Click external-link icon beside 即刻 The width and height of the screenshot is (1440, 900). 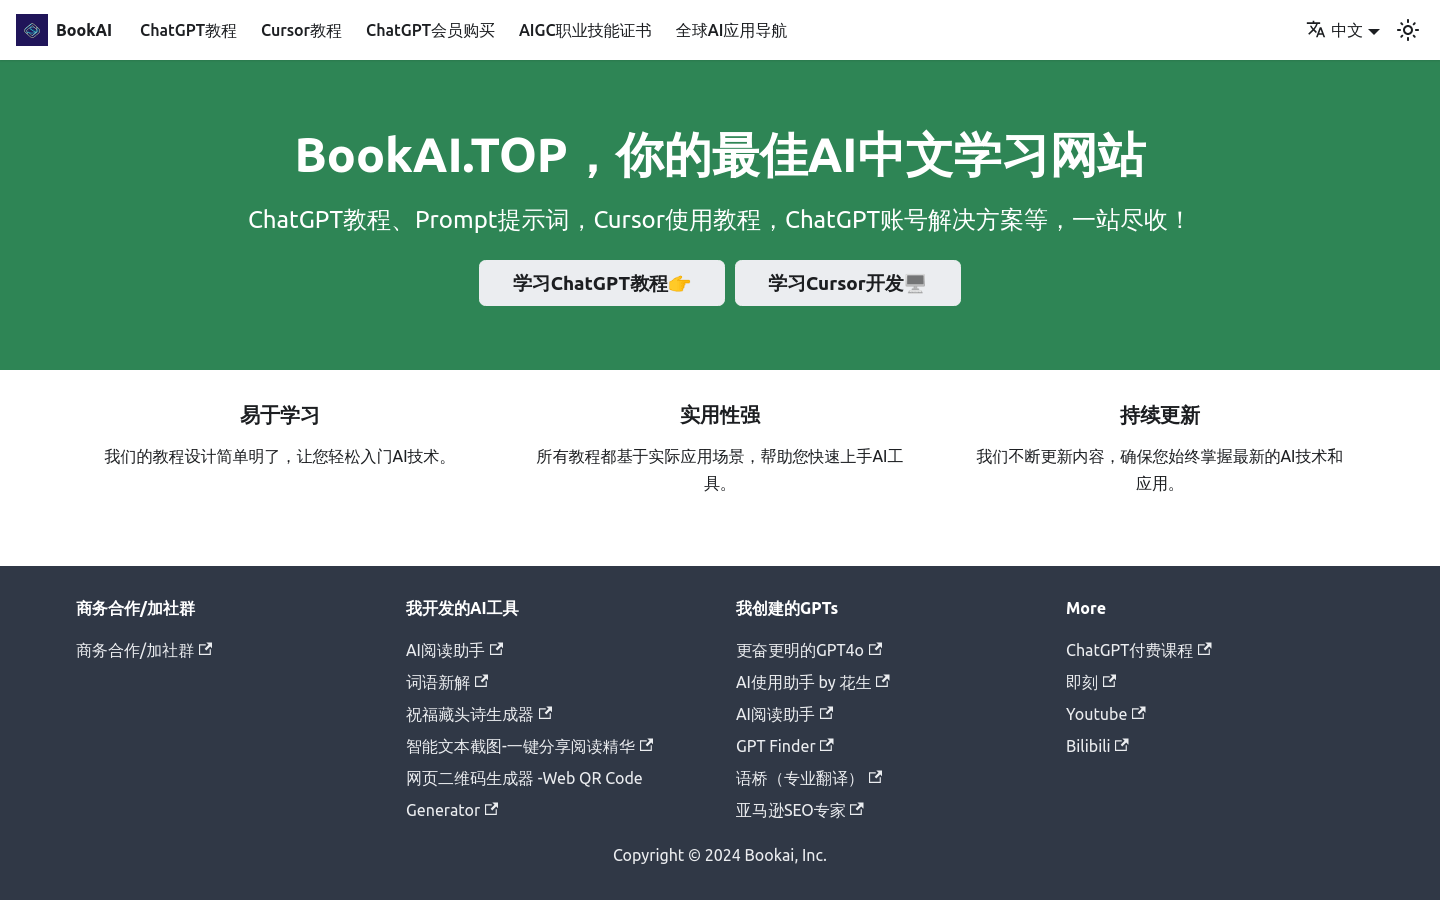pyautogui.click(x=1109, y=681)
